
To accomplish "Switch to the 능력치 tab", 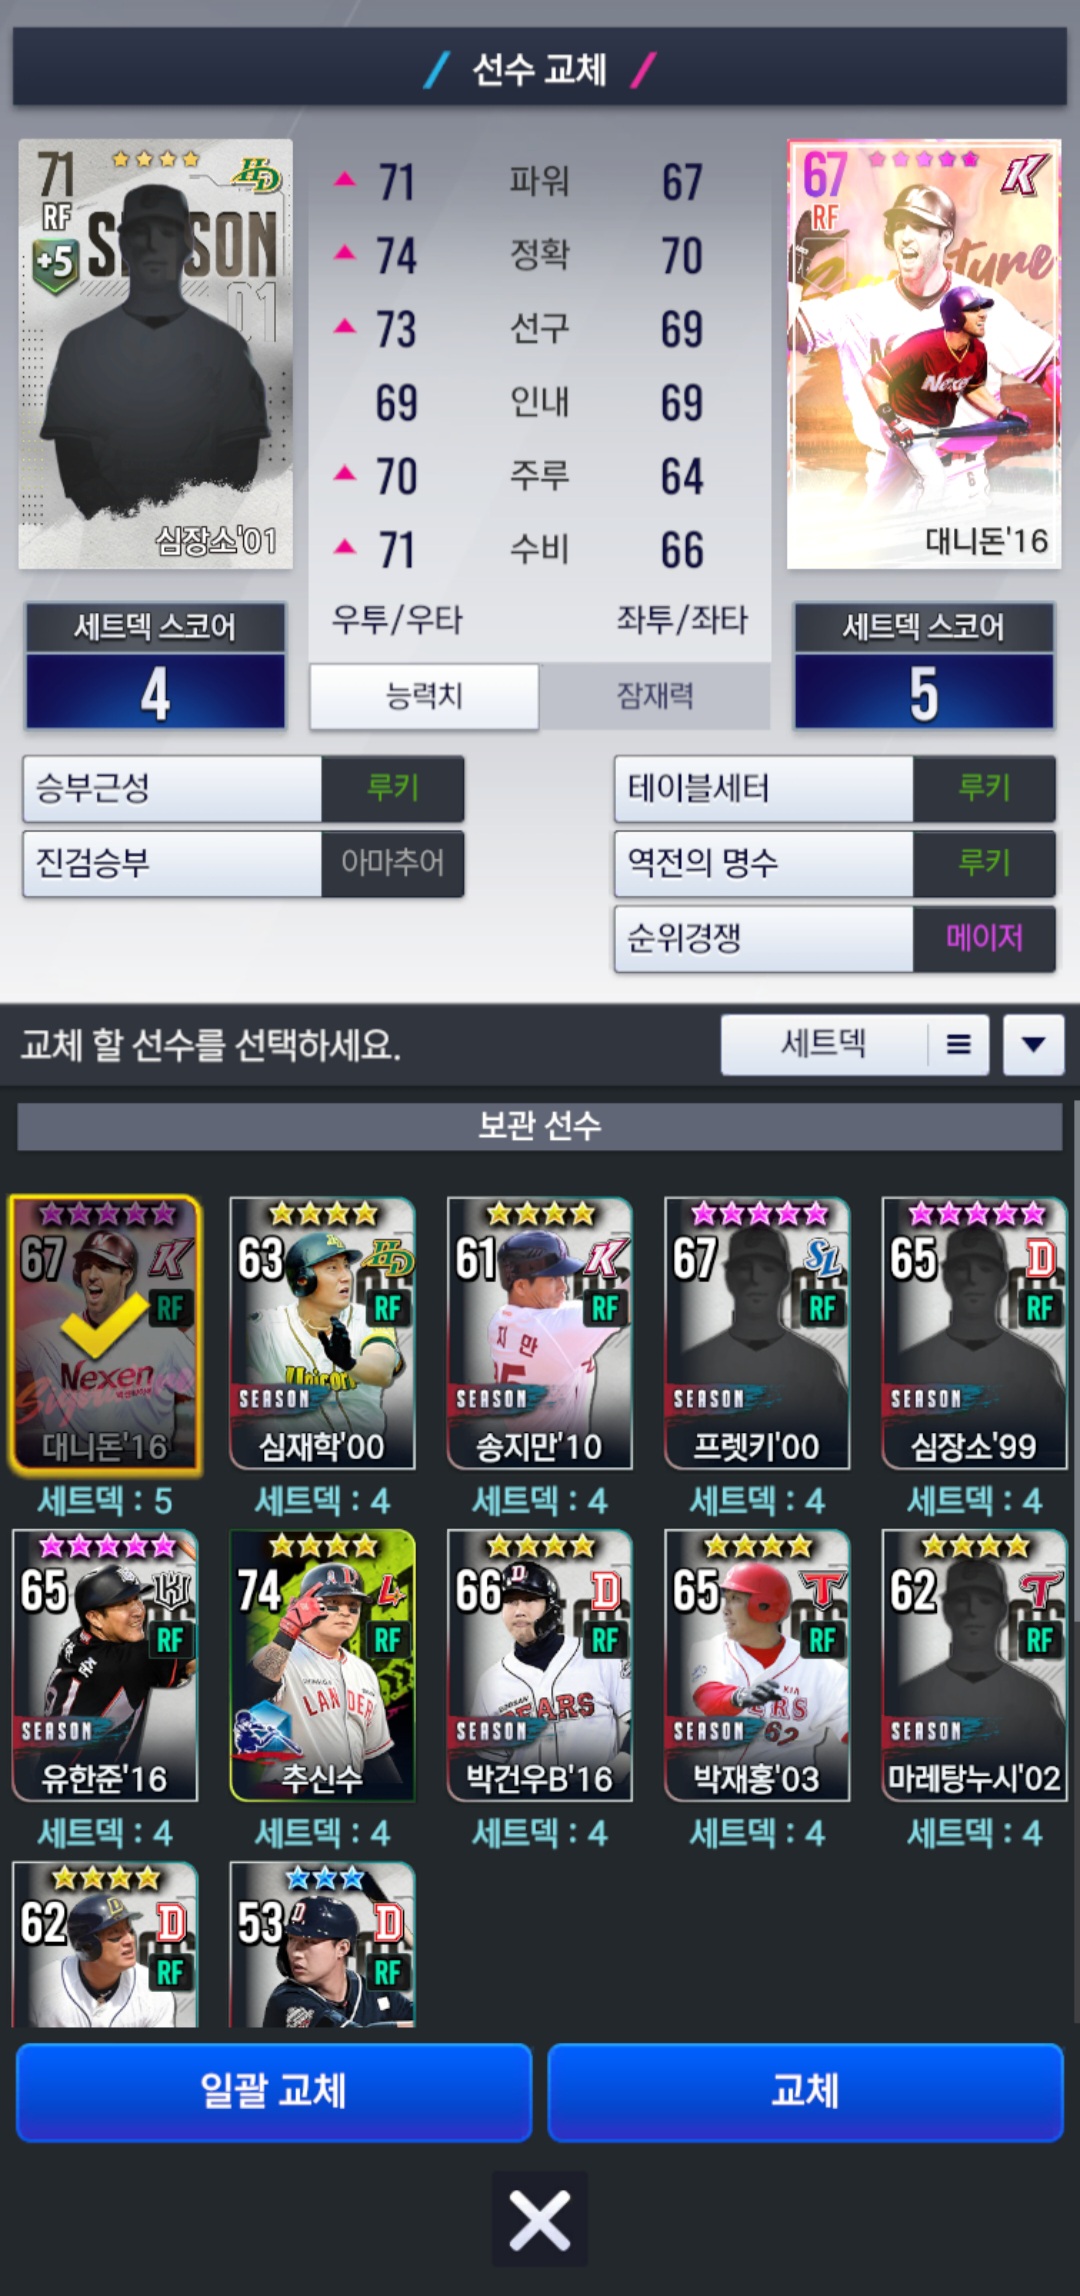I will click(424, 696).
